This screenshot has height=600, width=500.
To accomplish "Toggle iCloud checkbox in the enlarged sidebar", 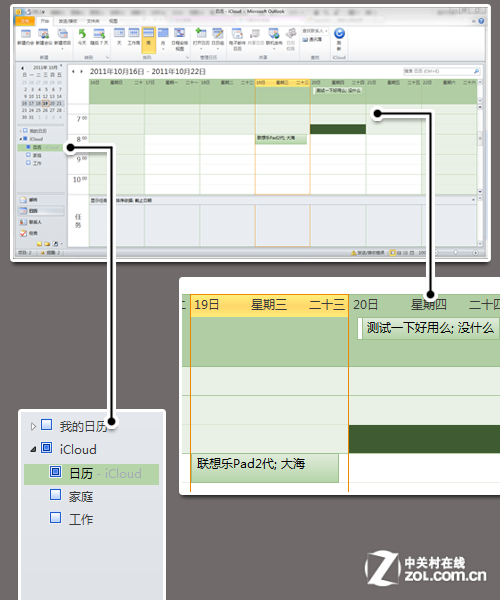I will coord(47,447).
